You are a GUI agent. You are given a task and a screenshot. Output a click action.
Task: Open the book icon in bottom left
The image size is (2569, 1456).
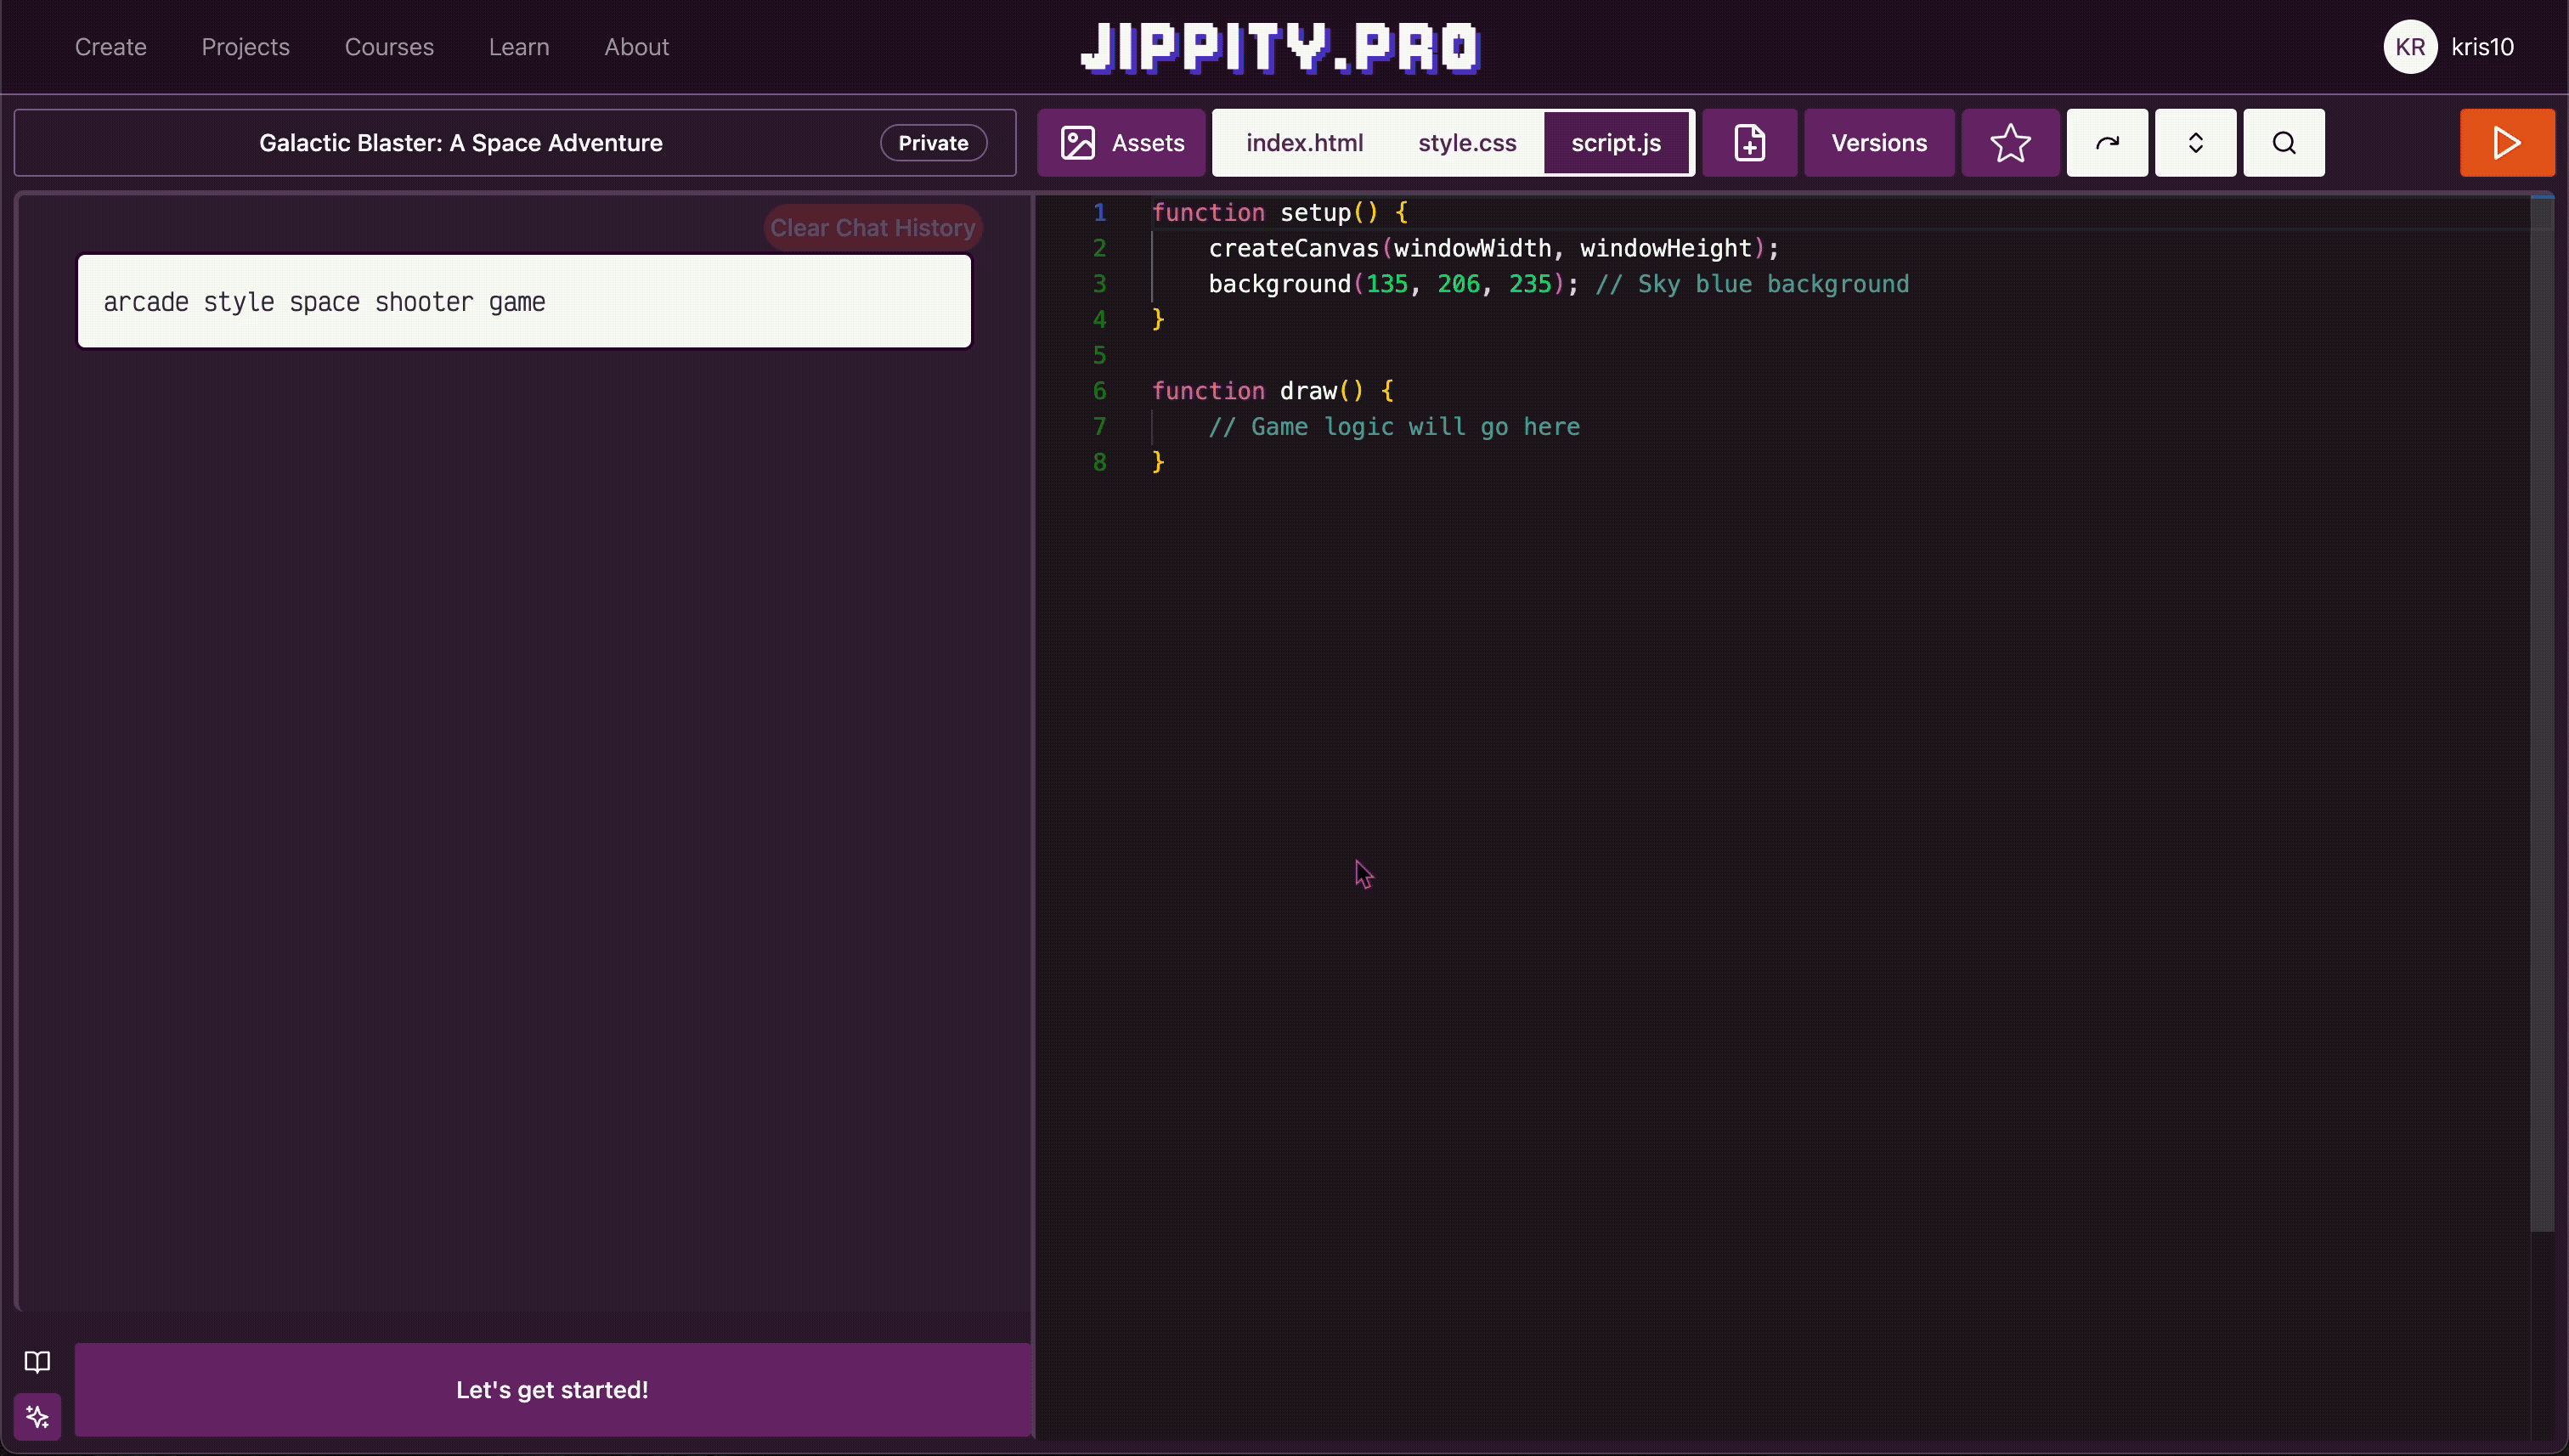click(37, 1361)
